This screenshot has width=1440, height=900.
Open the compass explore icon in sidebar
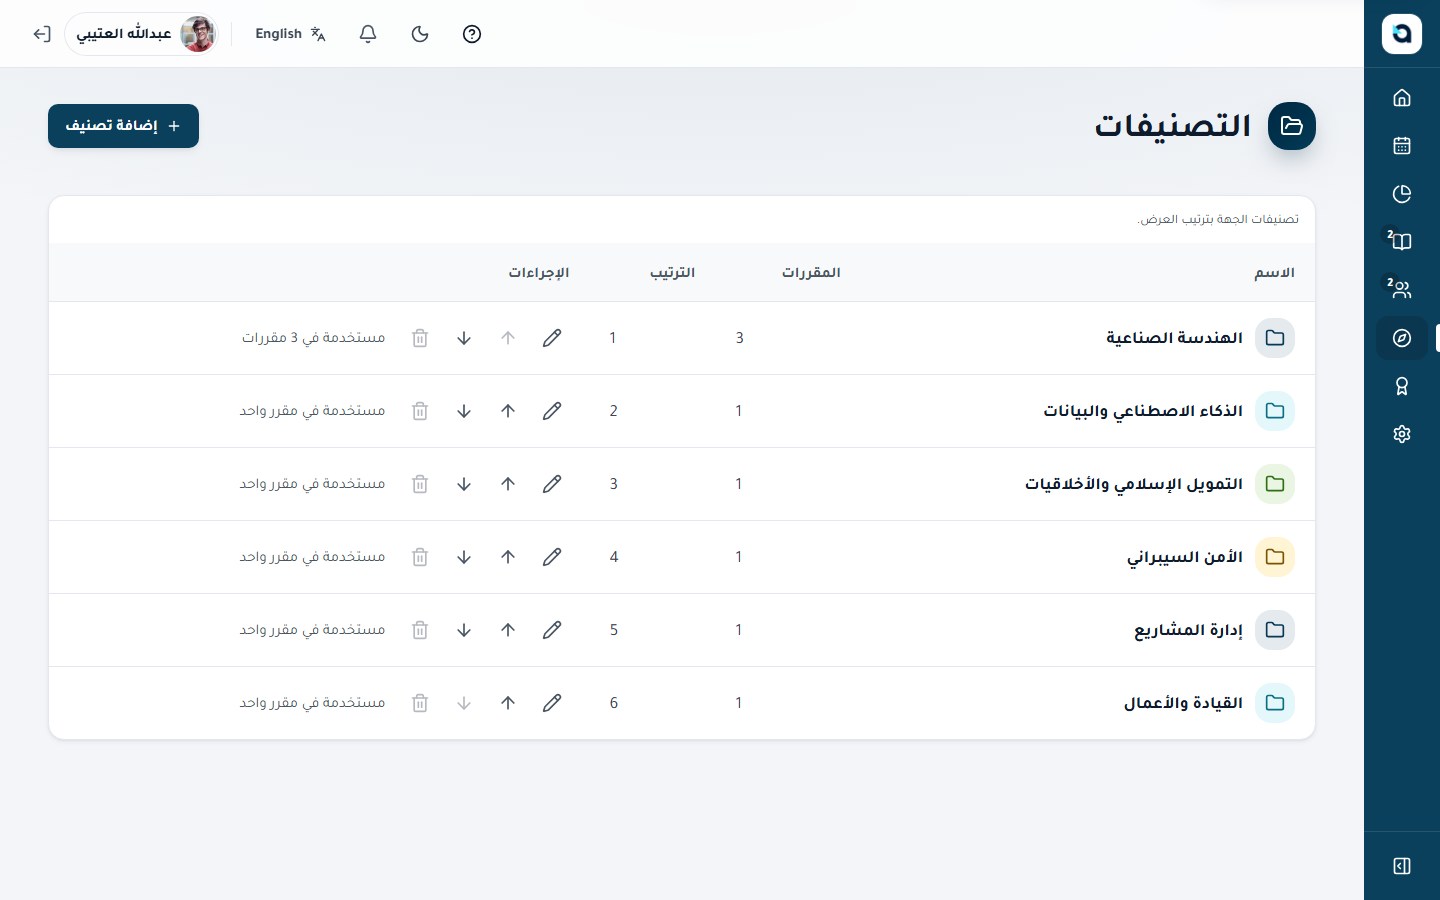click(1402, 338)
